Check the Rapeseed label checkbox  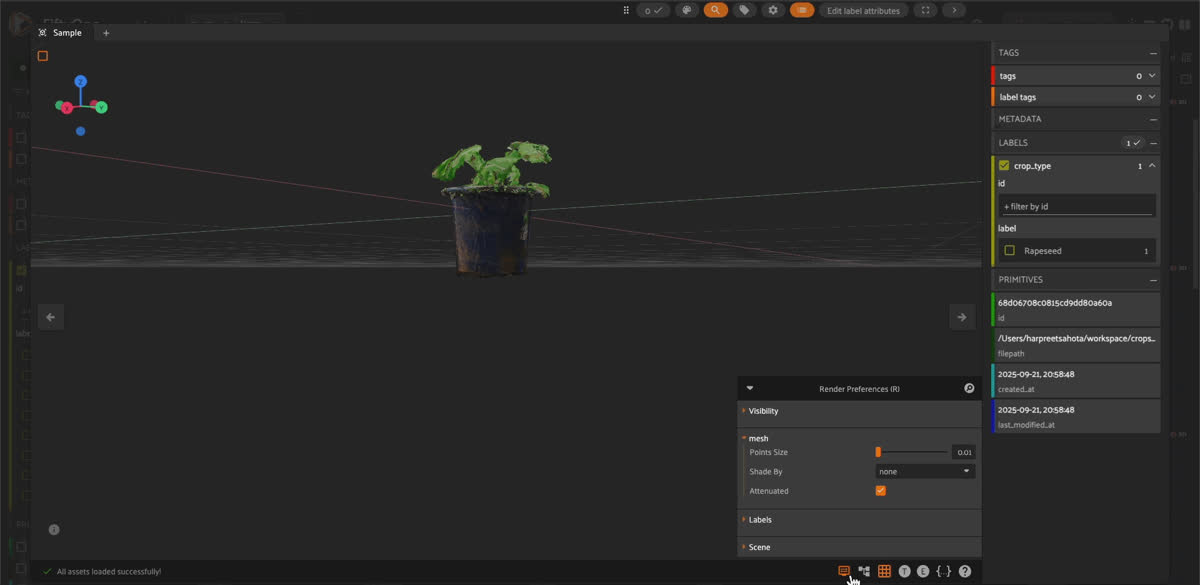click(1009, 251)
